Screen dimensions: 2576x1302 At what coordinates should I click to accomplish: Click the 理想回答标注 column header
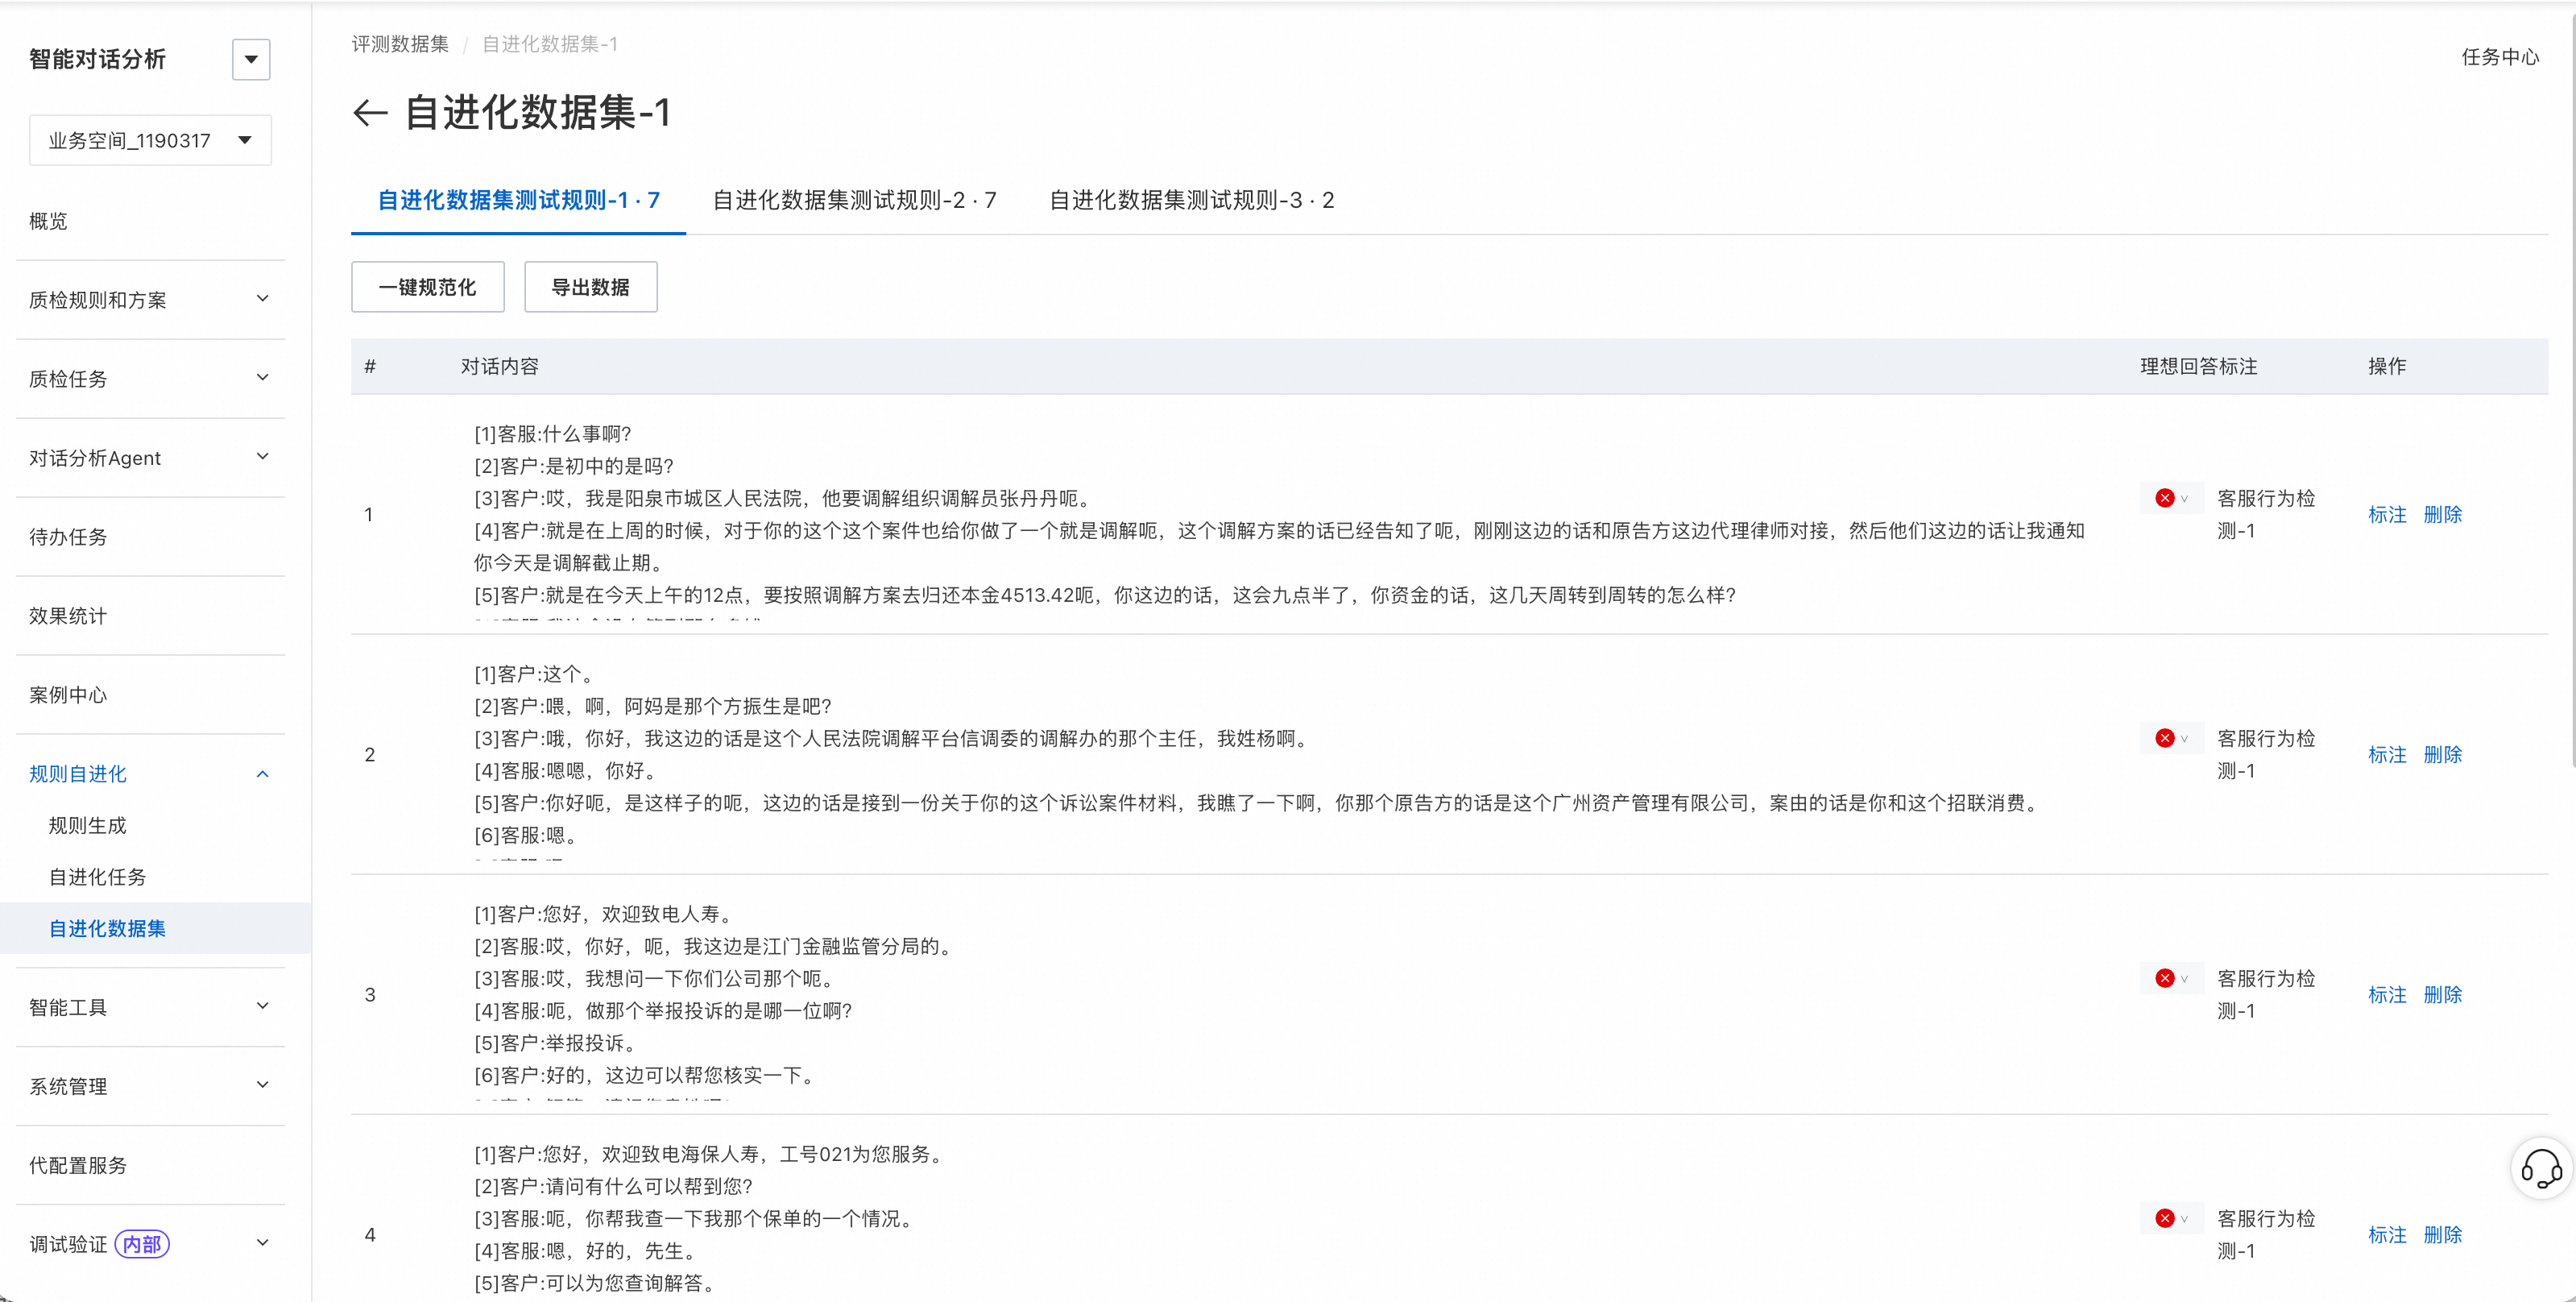2198,366
